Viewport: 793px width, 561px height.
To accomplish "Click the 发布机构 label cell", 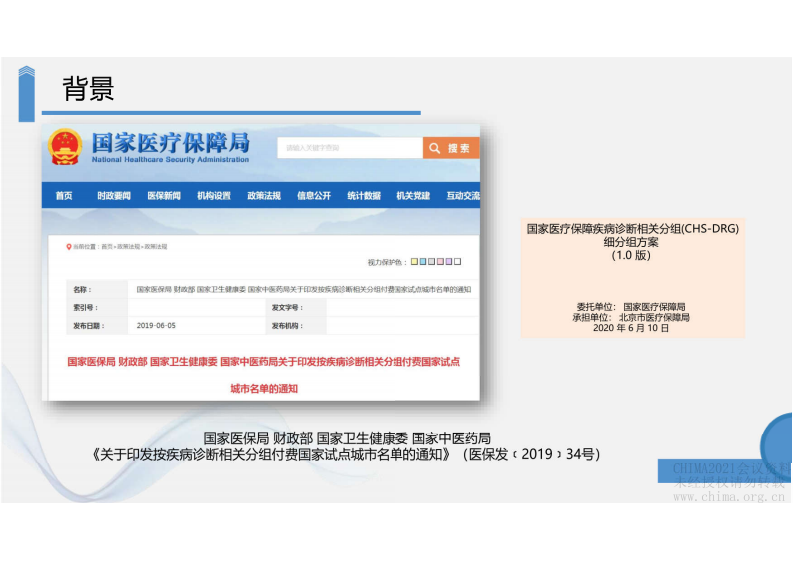I will coord(296,326).
